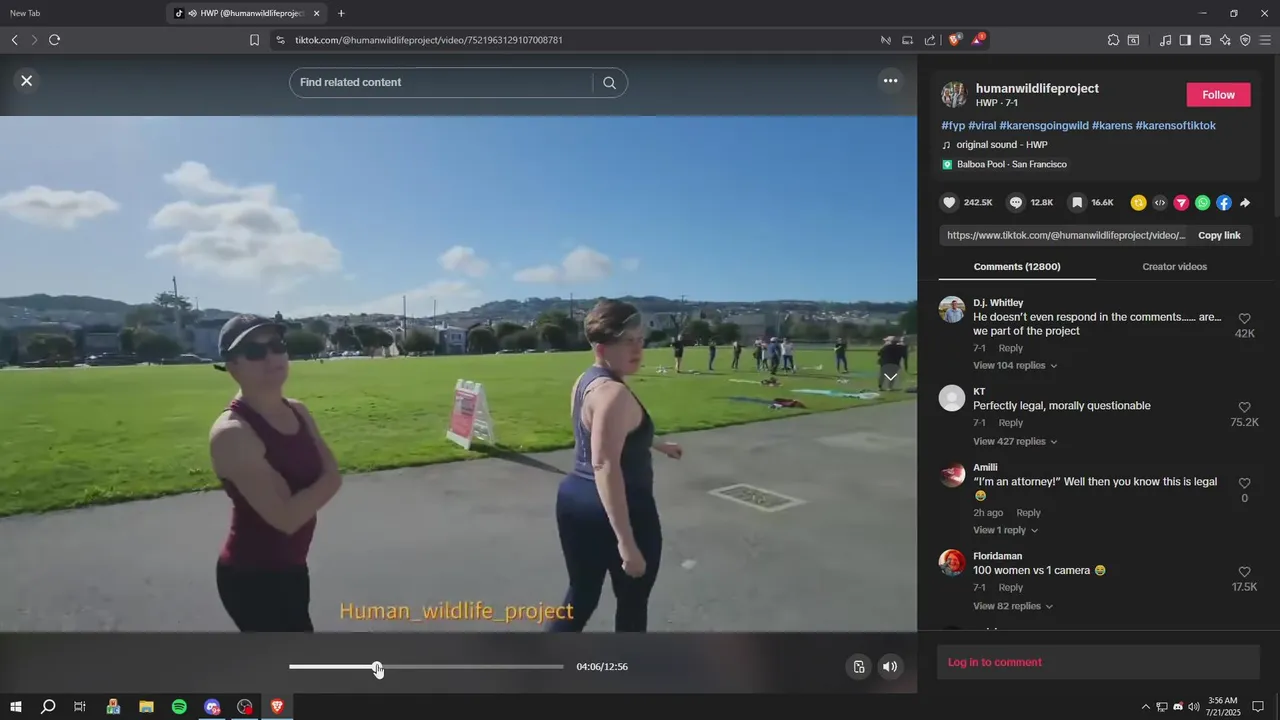This screenshot has width=1280, height=720.
Task: Click the humanwildlifeproject avatar
Action: click(954, 95)
